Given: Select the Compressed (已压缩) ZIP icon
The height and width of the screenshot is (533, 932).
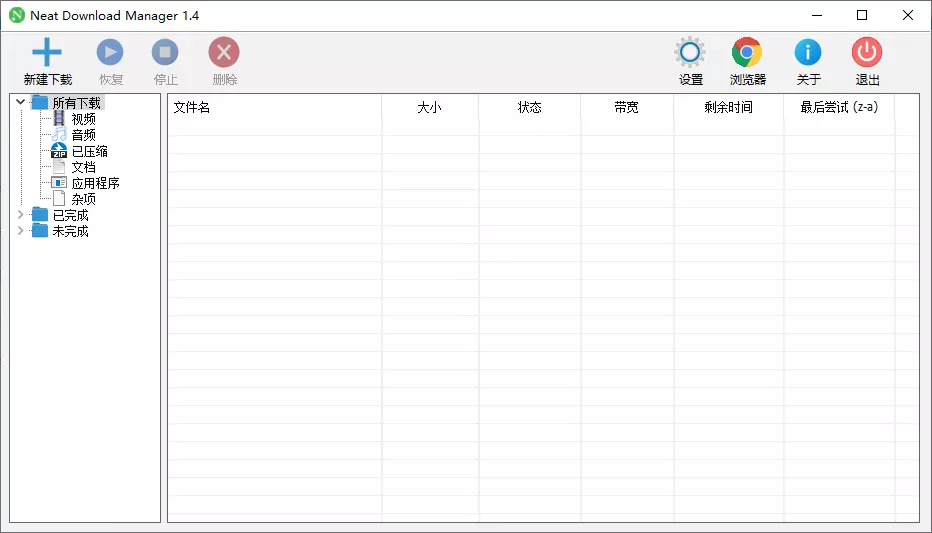Looking at the screenshot, I should (59, 150).
